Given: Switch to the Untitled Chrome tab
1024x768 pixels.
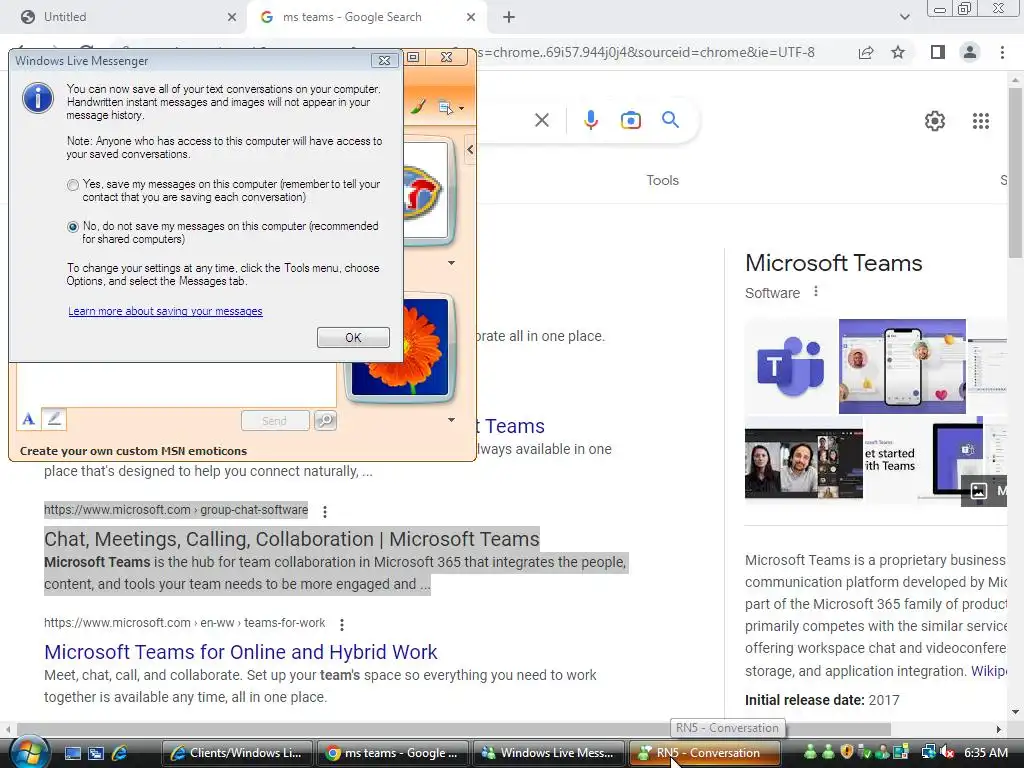Looking at the screenshot, I should [124, 17].
